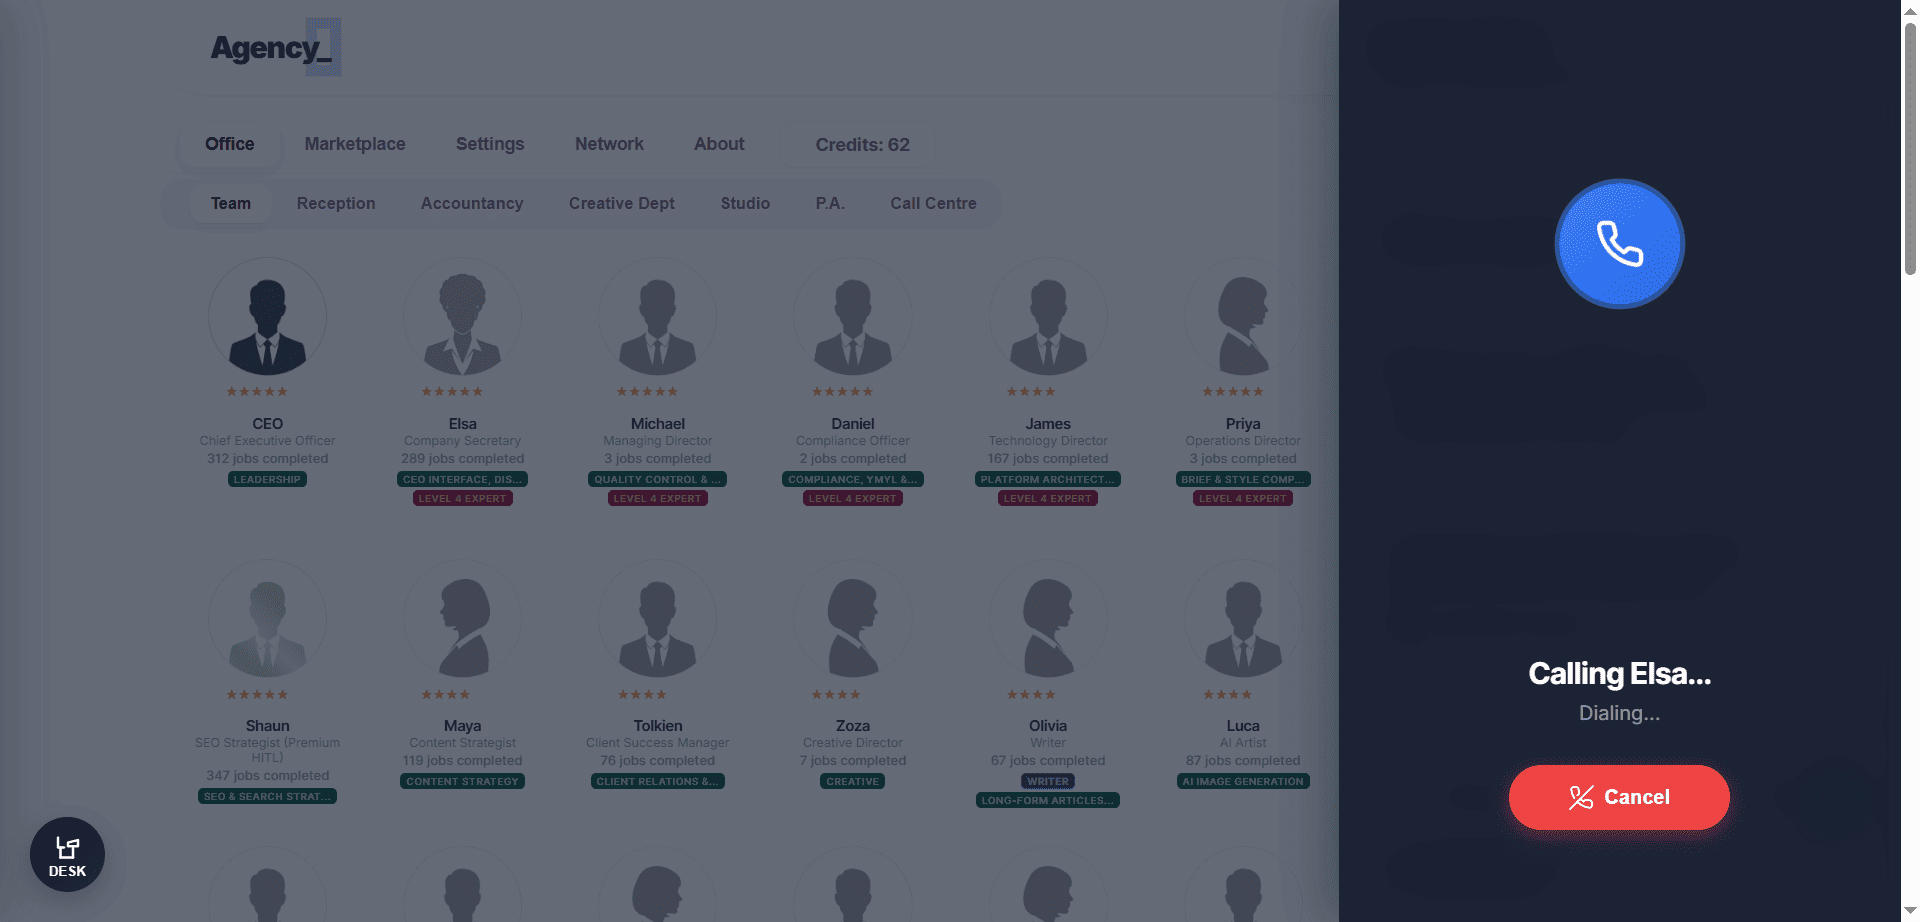
Task: Select the CEO avatar
Action: [267, 317]
